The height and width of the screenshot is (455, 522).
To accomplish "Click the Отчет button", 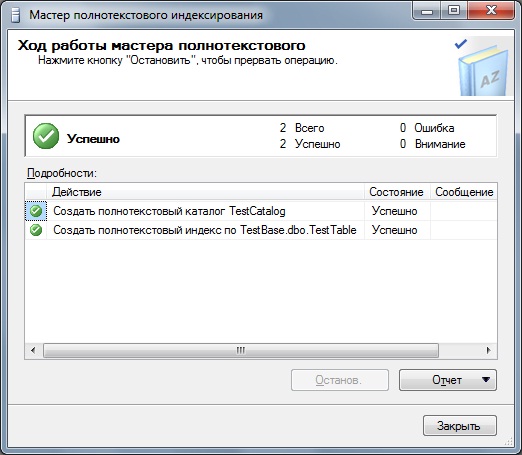I will pos(448,380).
